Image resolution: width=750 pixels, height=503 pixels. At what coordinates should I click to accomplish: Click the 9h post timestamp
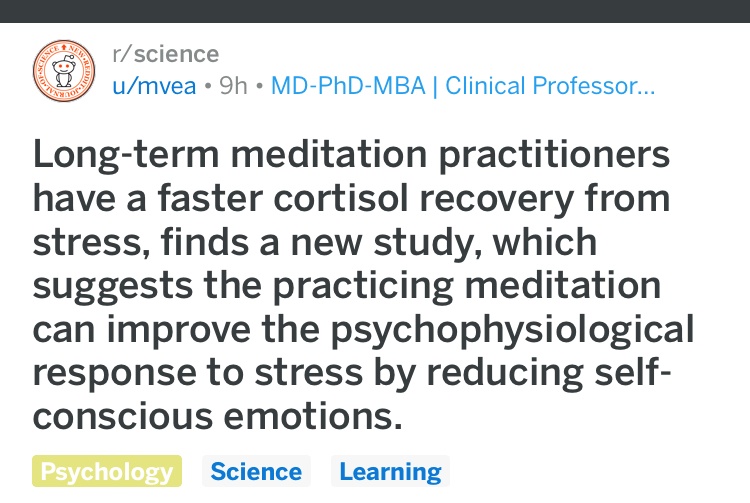coord(233,86)
